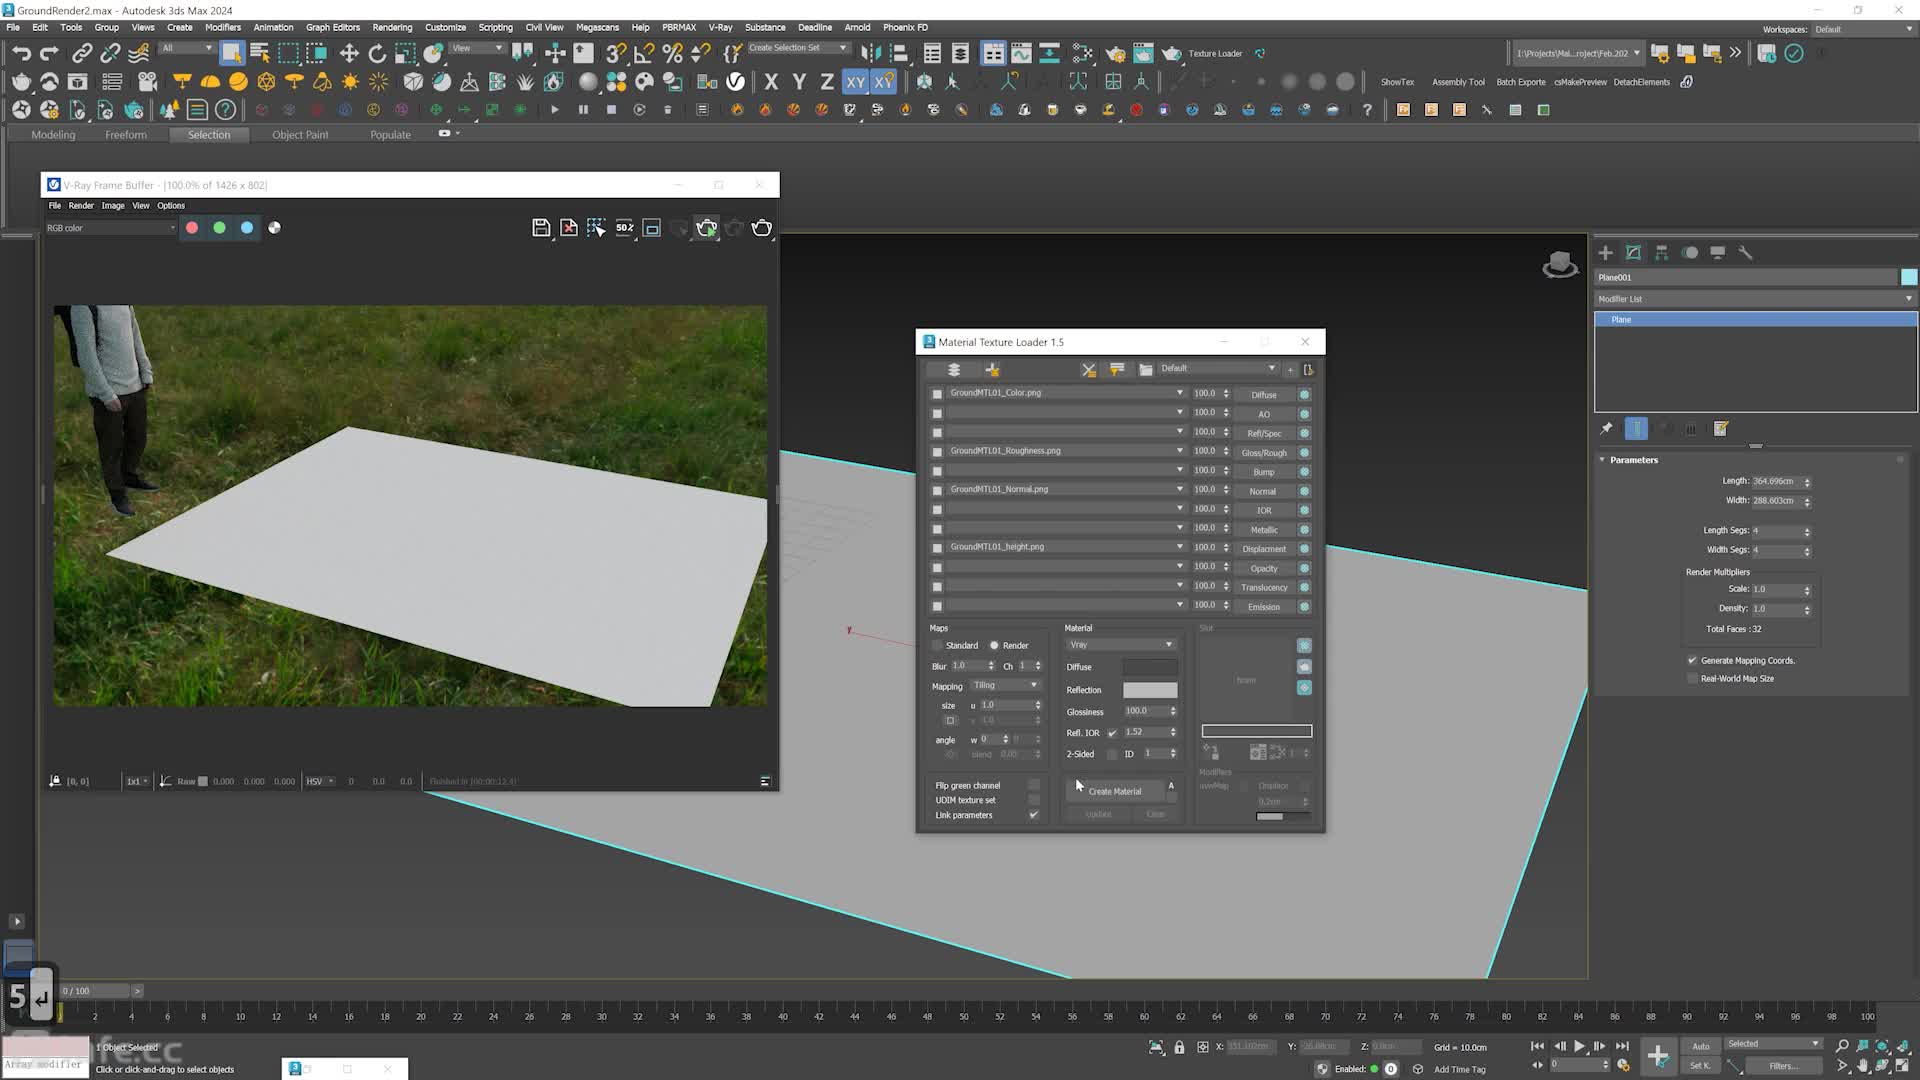Click the teapot render icon in toolbar
Screen dimensions: 1920x1080
1171,53
